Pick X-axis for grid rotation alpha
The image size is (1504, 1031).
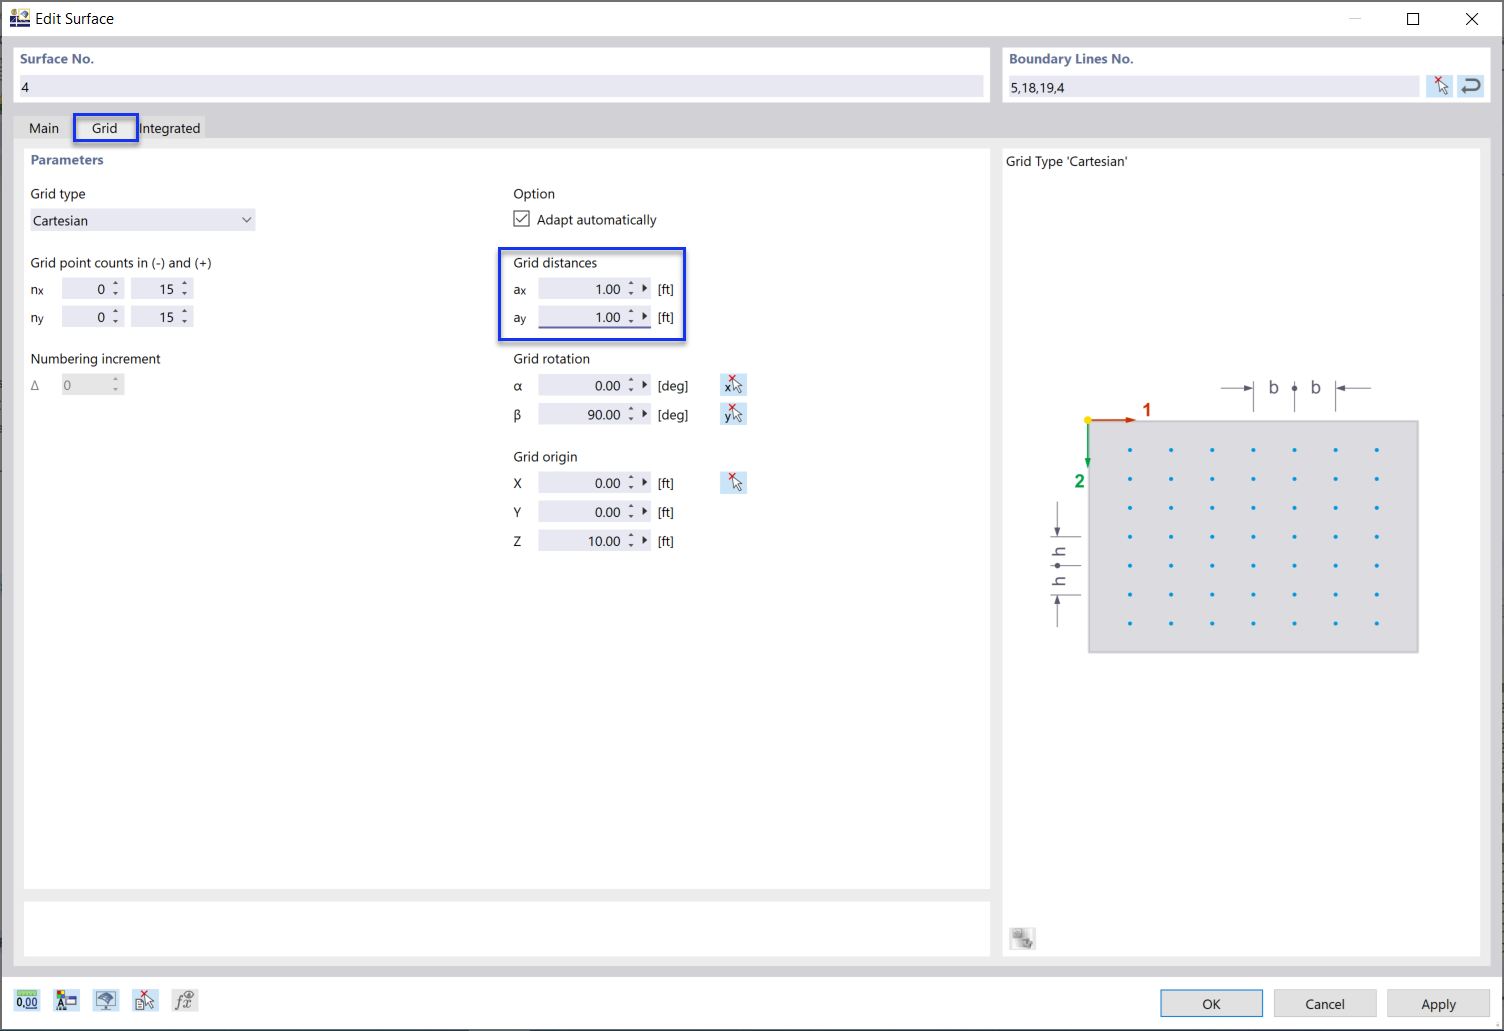tap(733, 384)
